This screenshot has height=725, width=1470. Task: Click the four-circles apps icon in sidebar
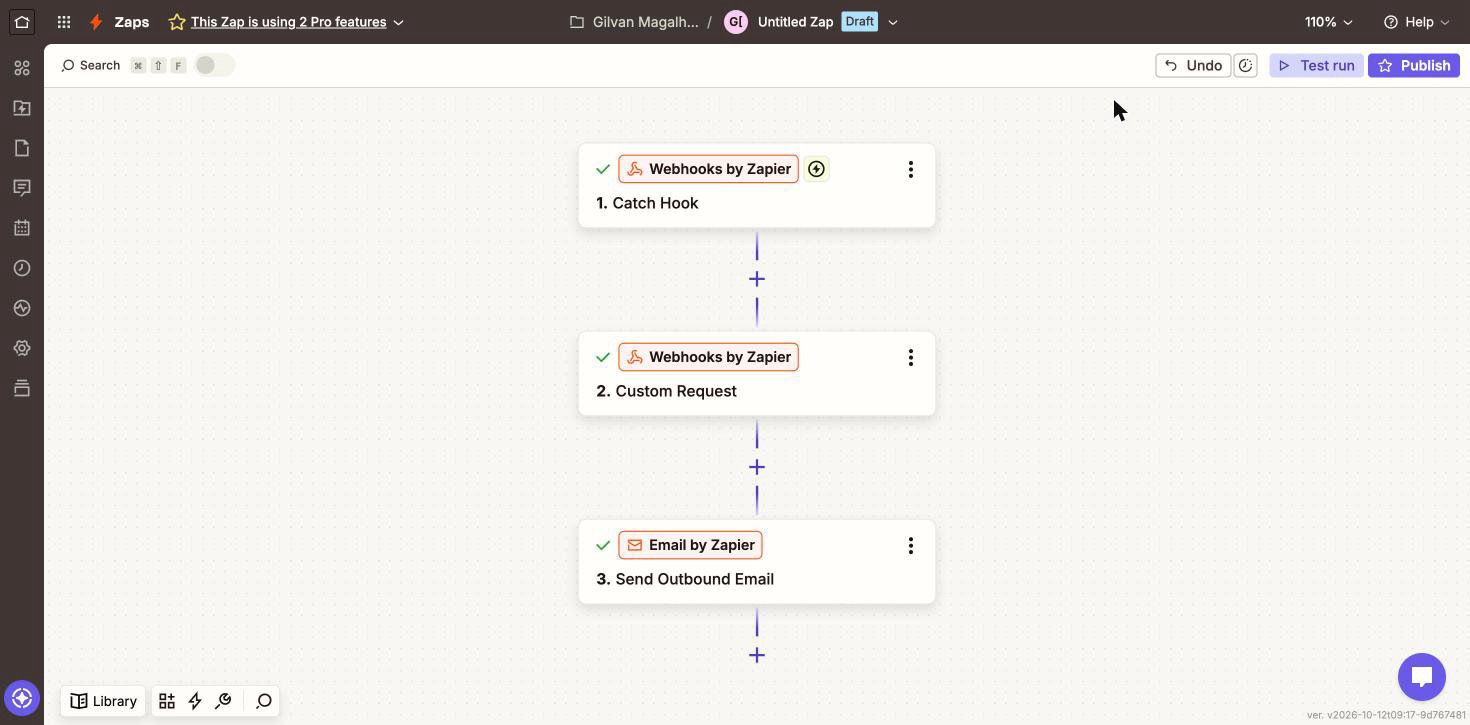22,68
